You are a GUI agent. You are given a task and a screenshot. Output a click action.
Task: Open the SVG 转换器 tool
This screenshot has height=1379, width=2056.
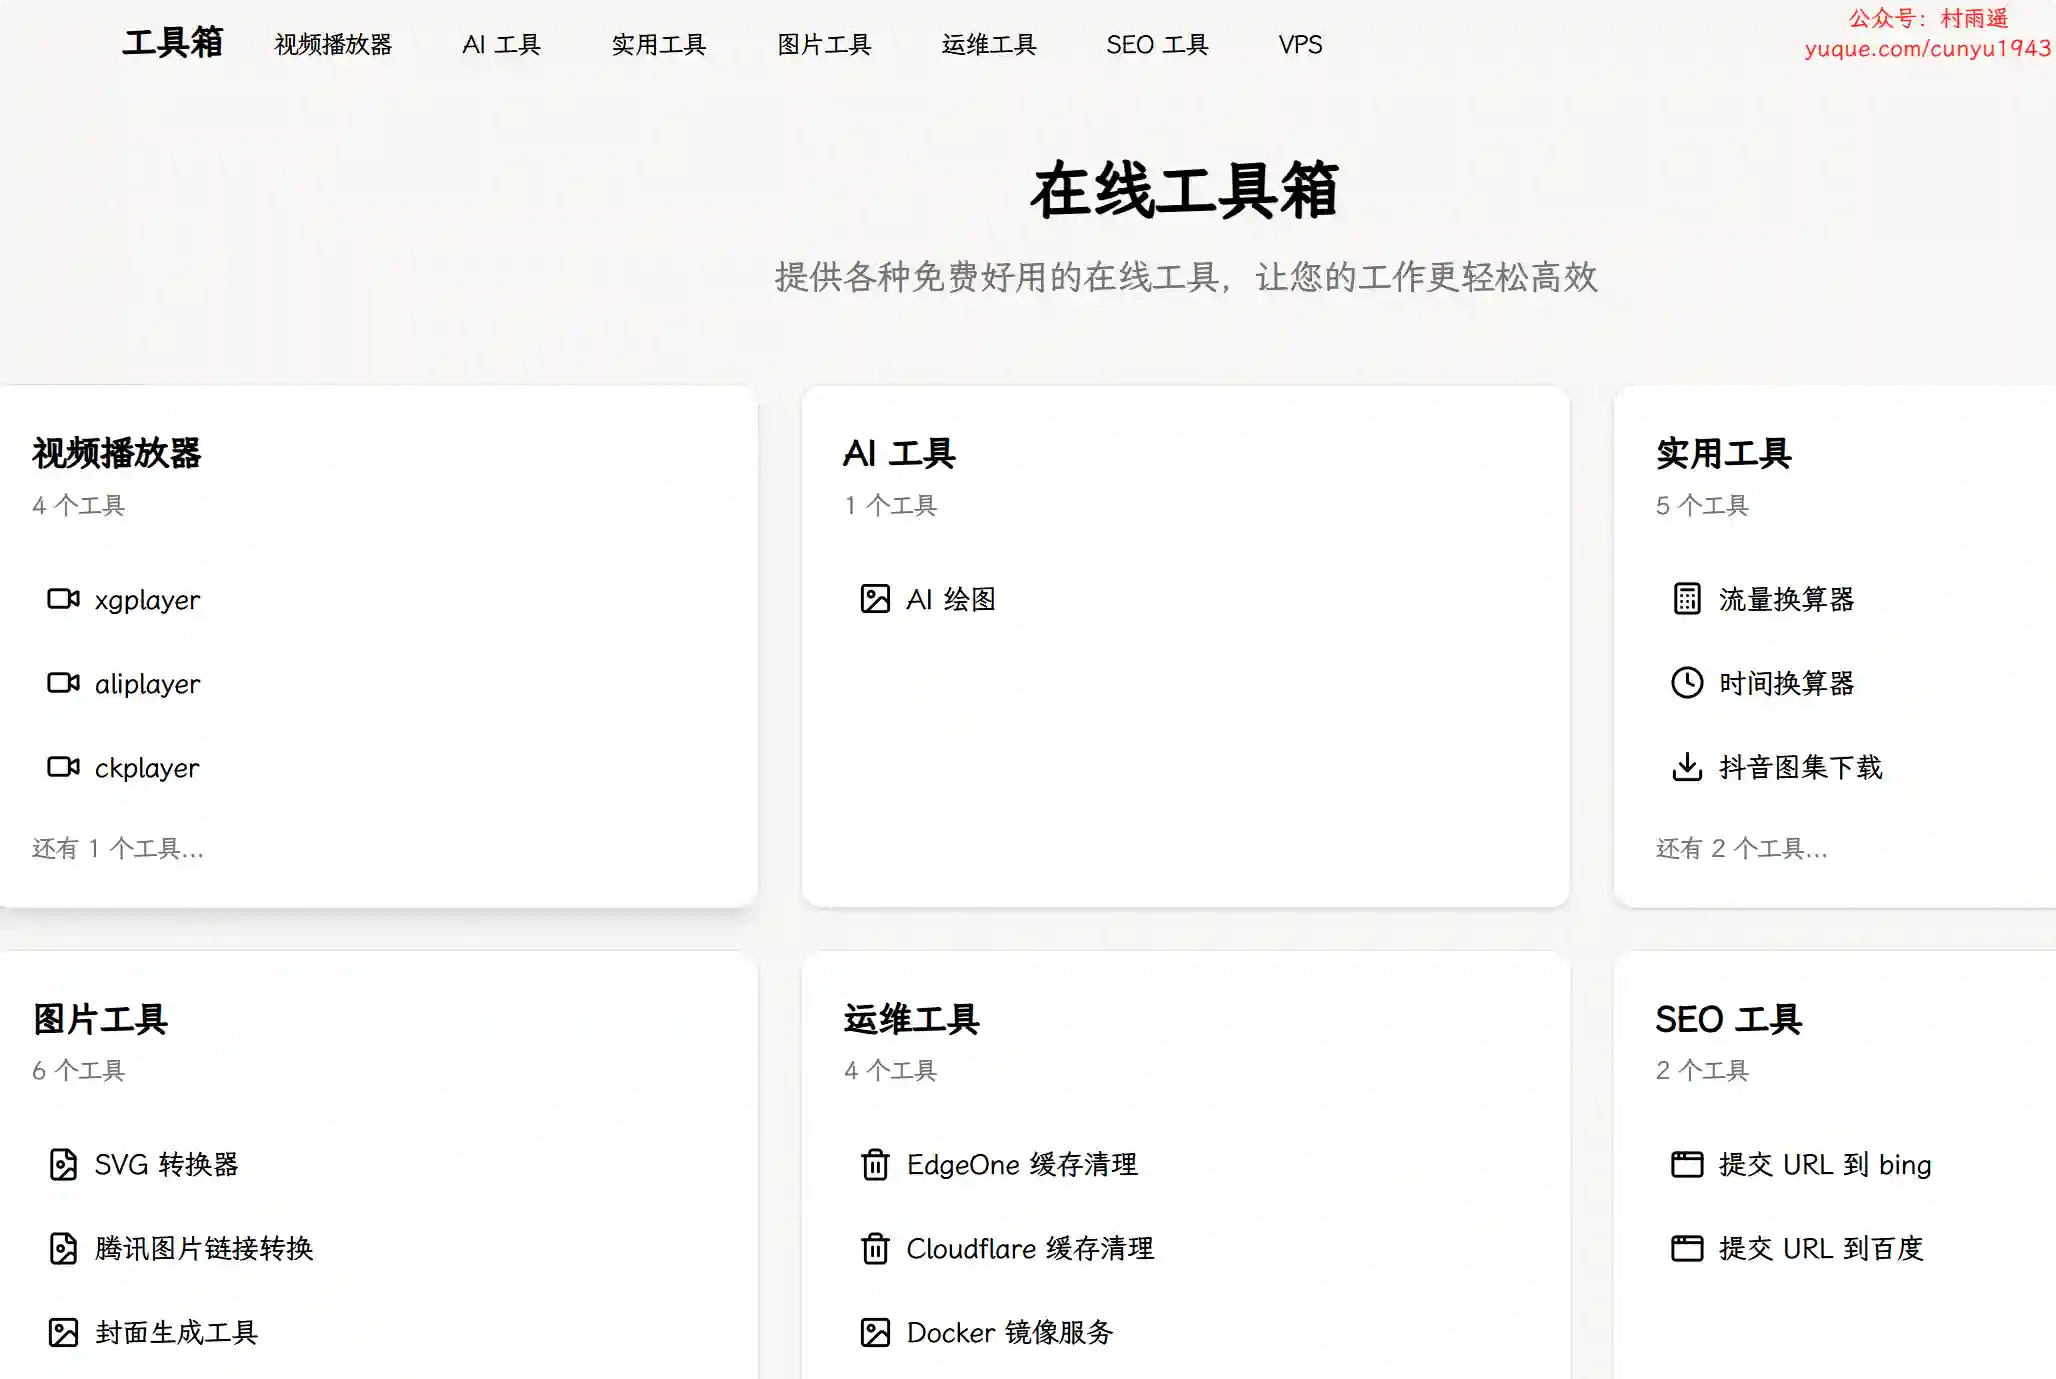[x=166, y=1164]
